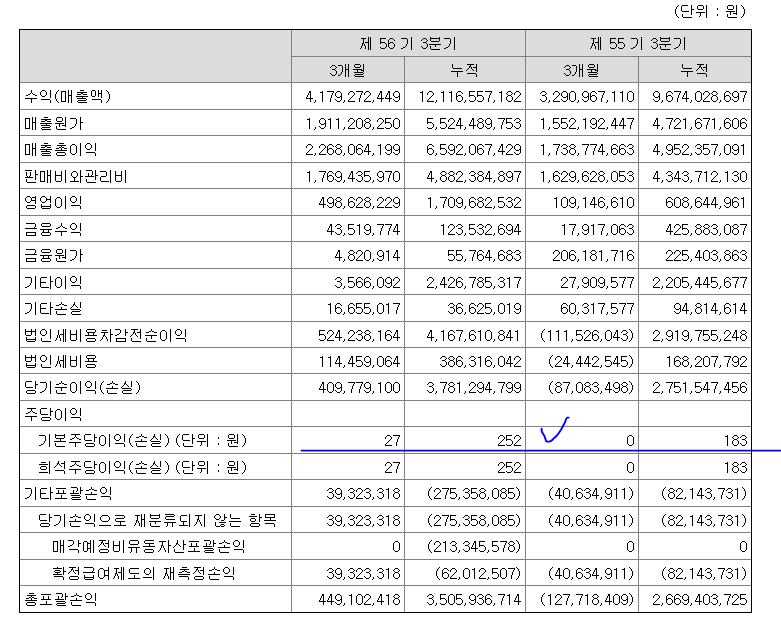
Task: Select the value 206,181,716
Action: click(593, 256)
